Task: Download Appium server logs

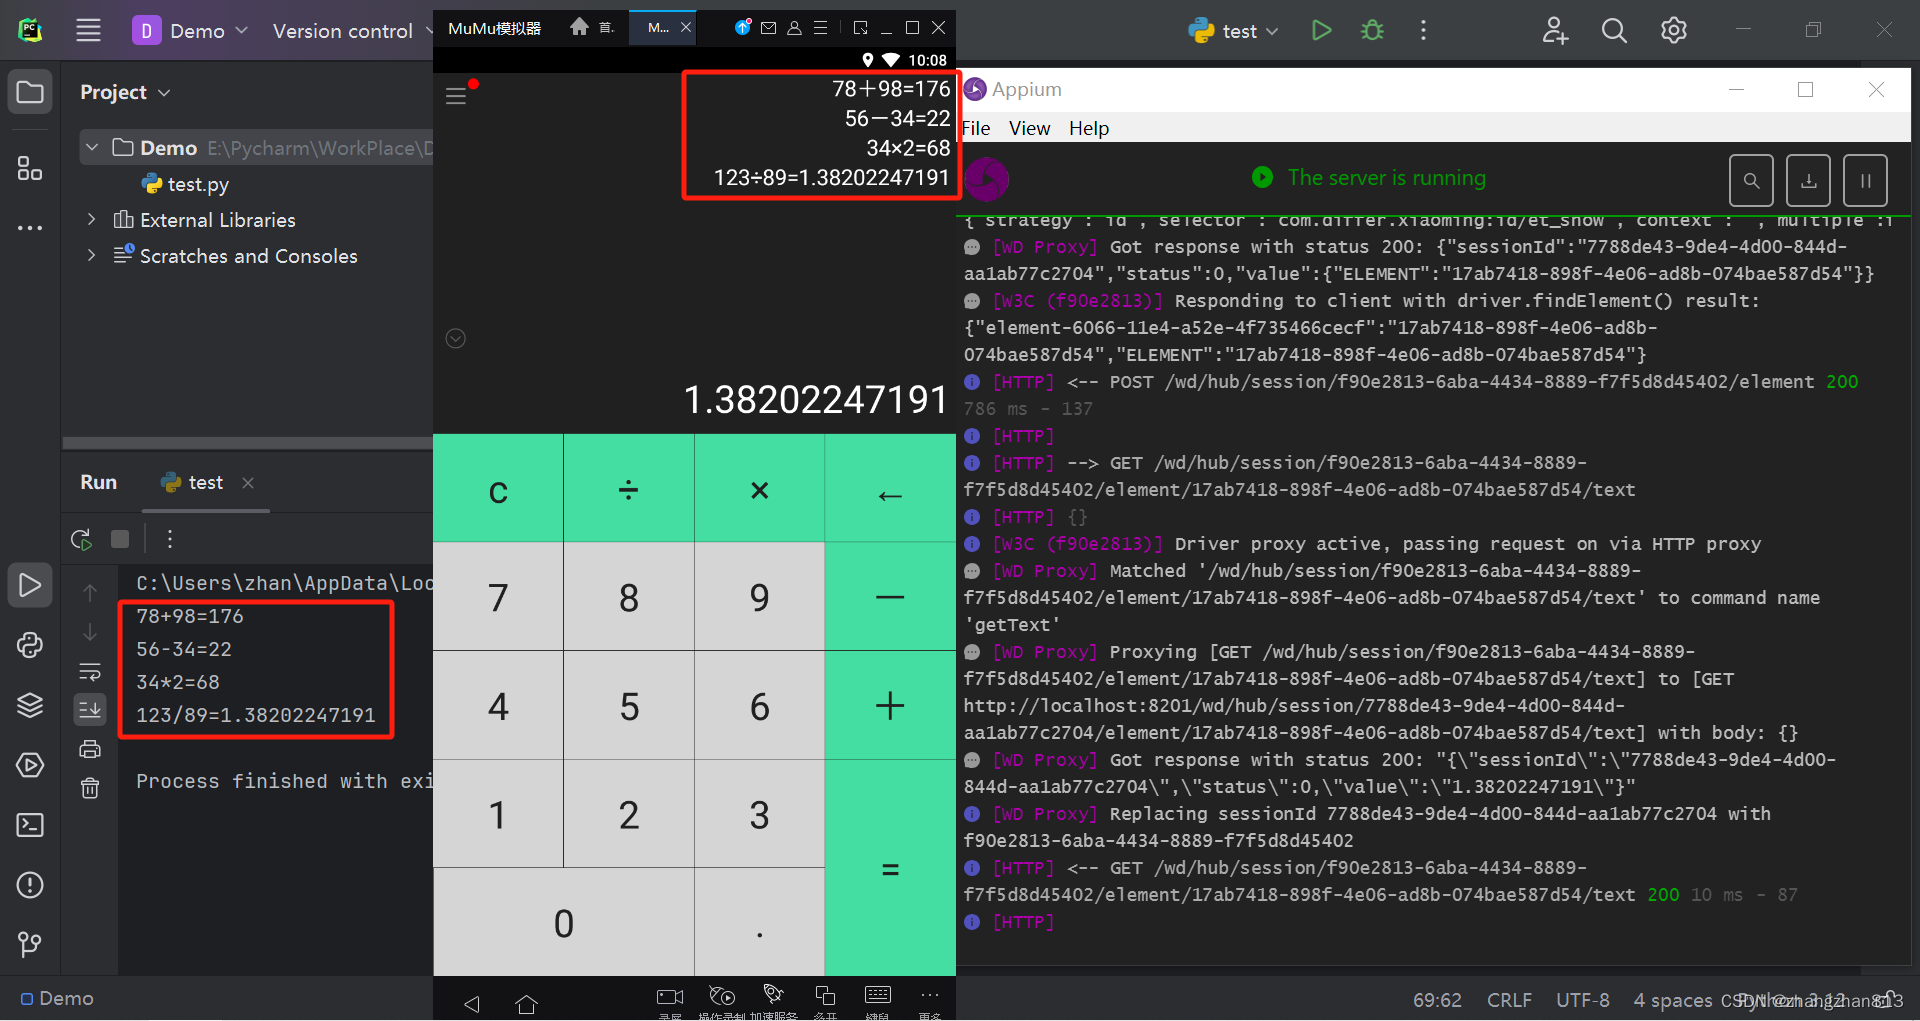Action: [1808, 180]
